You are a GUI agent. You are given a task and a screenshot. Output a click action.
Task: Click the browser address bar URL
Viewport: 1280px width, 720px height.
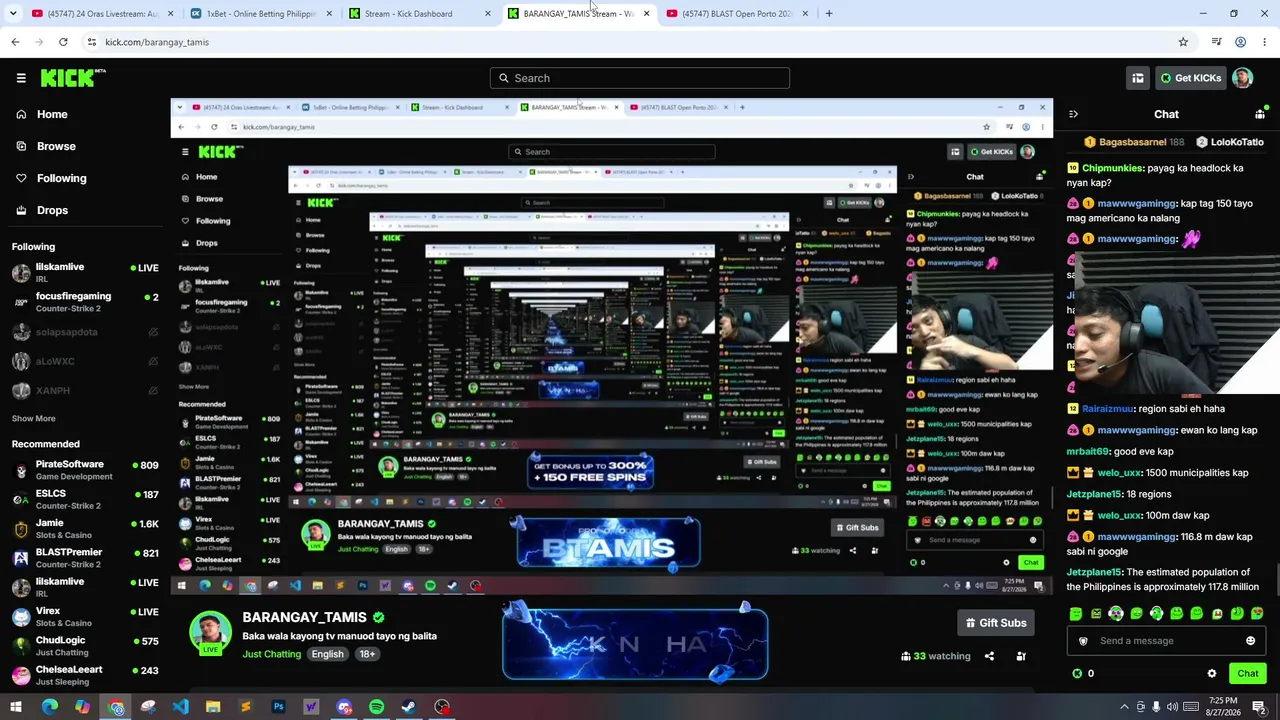[x=157, y=42]
